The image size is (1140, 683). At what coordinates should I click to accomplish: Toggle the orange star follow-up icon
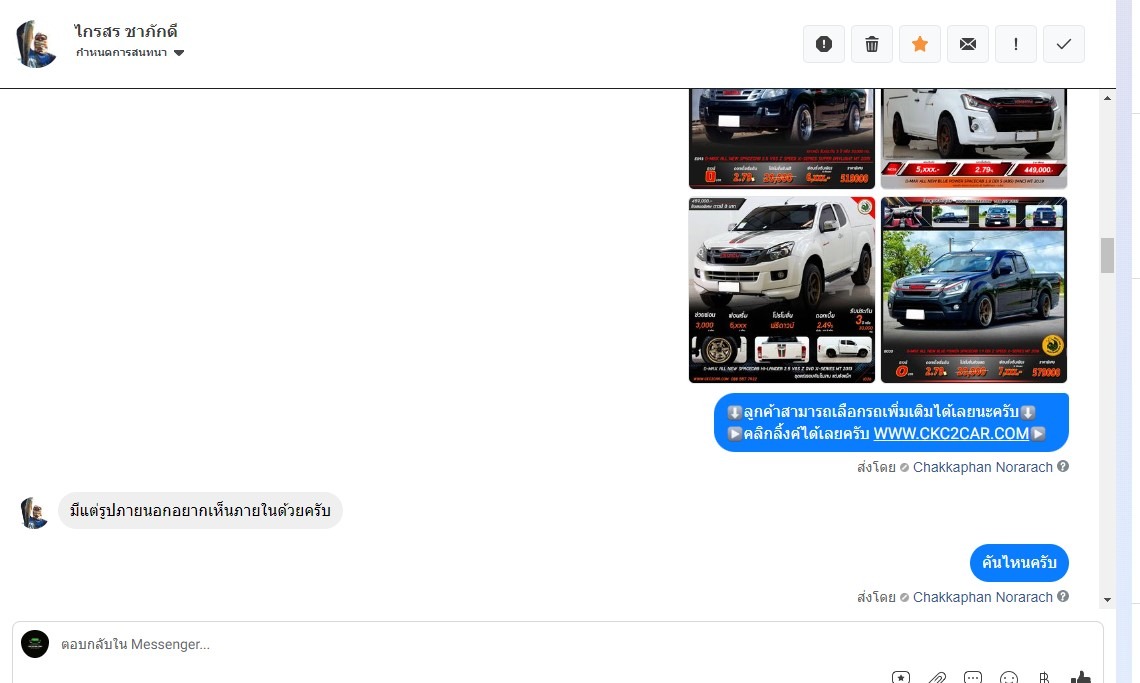(920, 44)
